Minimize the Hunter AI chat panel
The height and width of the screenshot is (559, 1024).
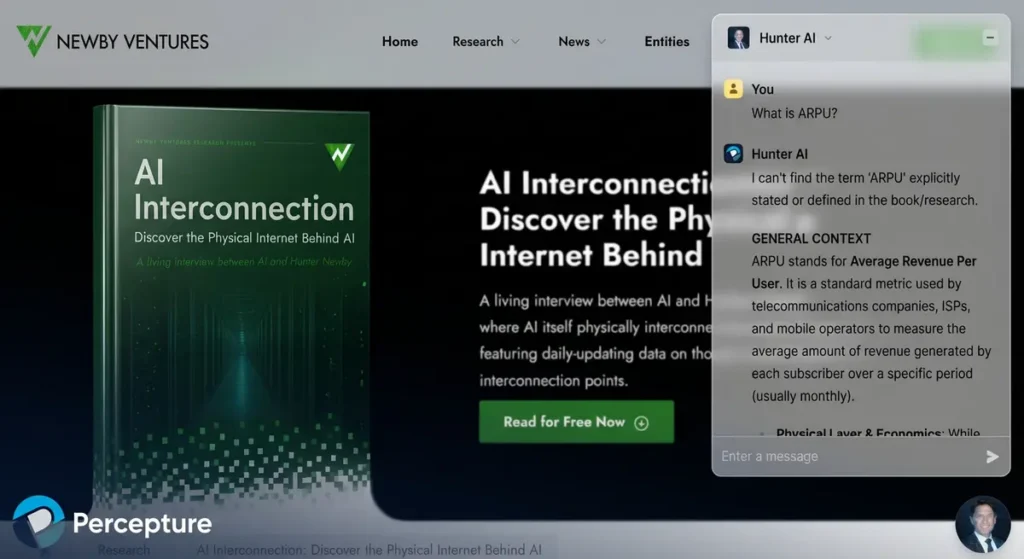tap(990, 38)
